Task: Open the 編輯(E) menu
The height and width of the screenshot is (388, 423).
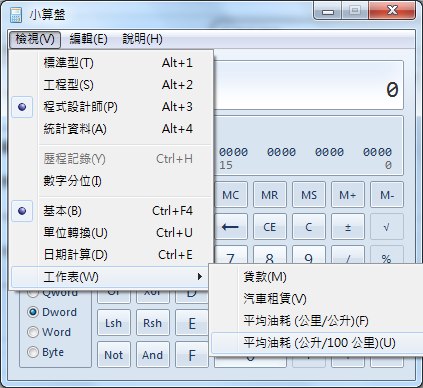Action: pyautogui.click(x=88, y=39)
